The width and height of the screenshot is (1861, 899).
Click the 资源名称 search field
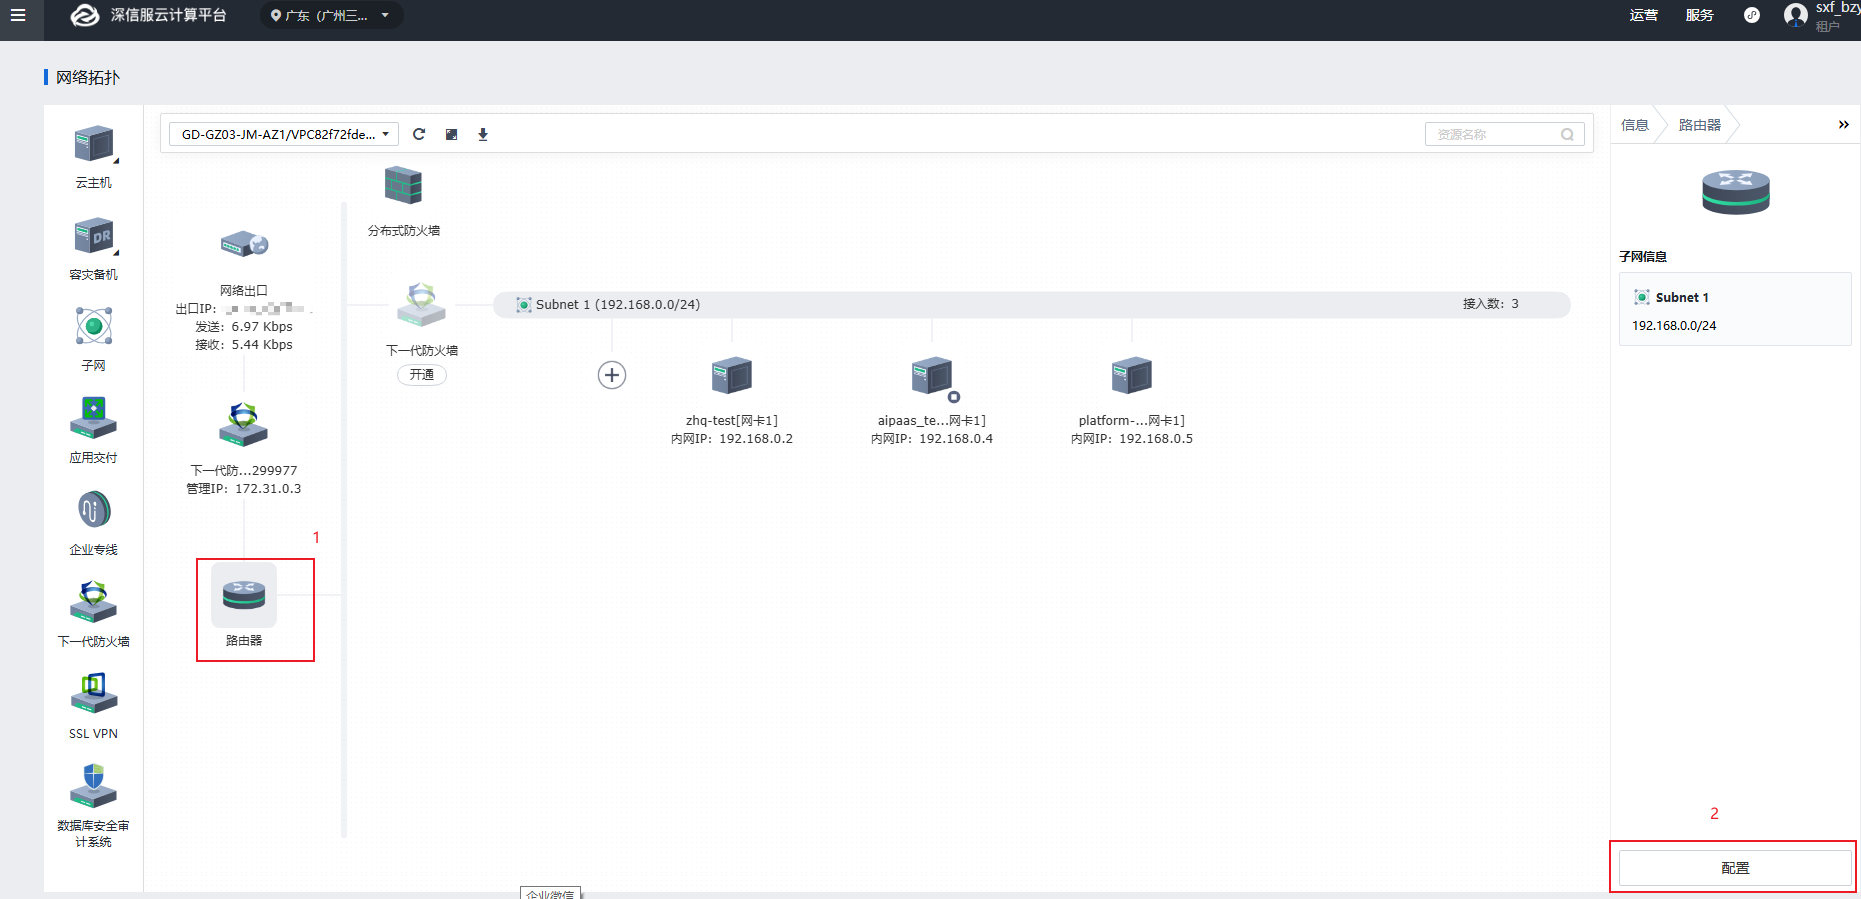pos(1495,134)
